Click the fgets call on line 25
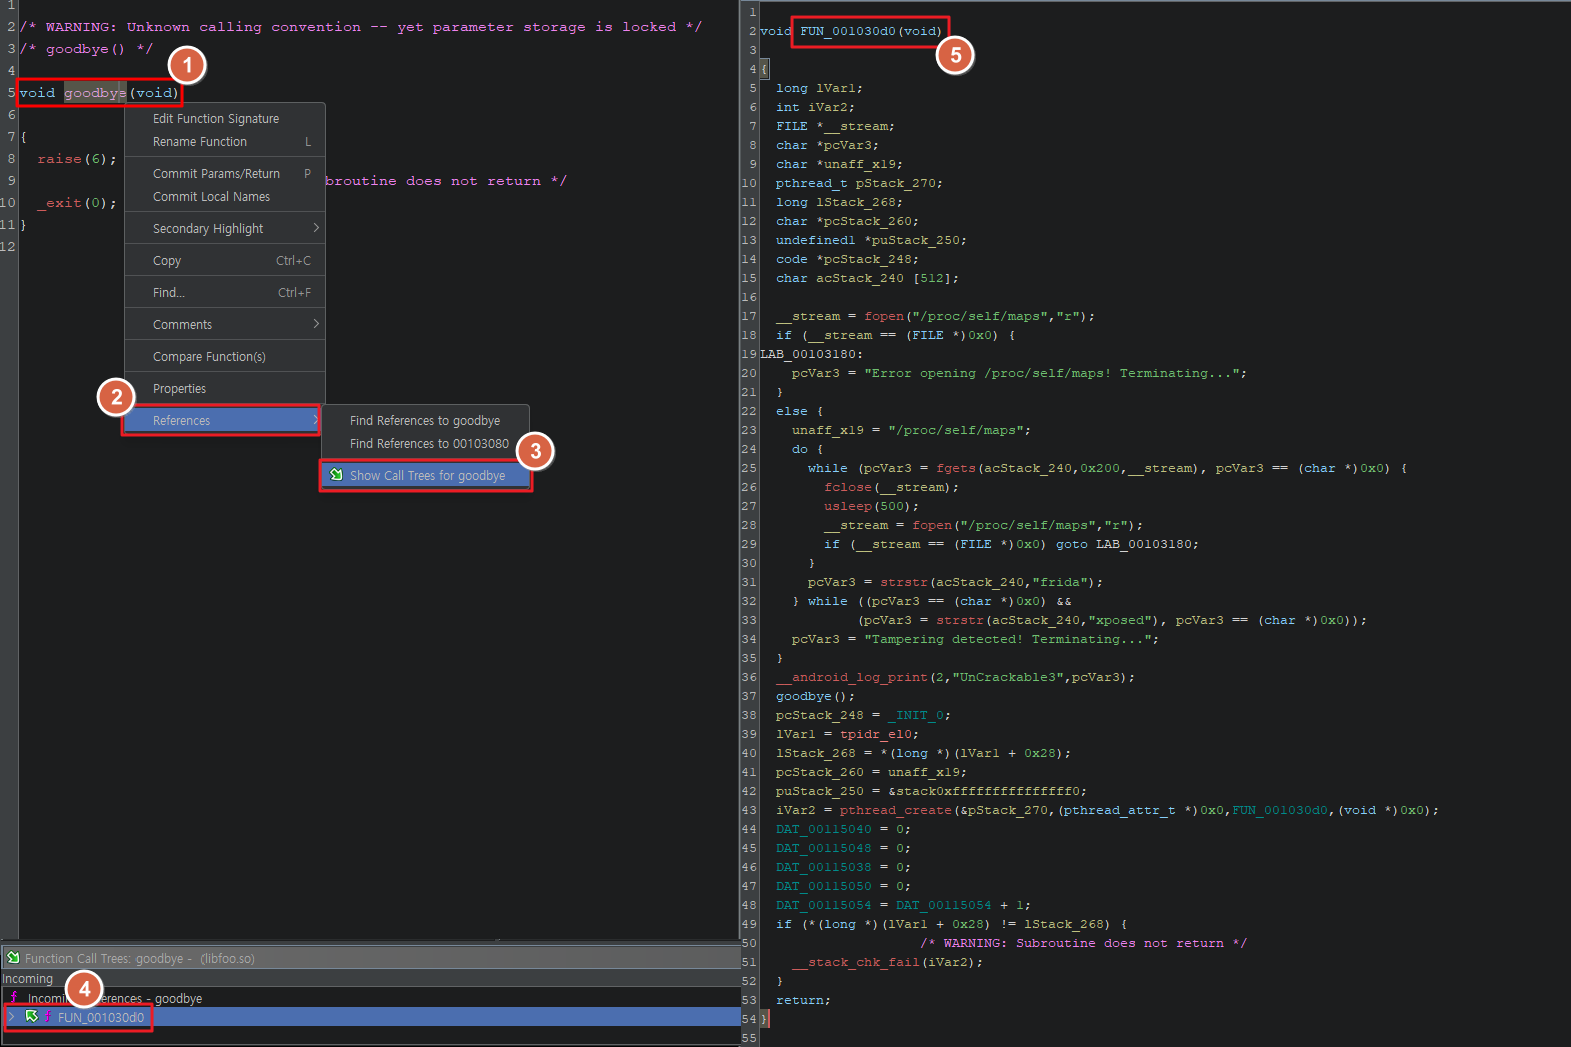The width and height of the screenshot is (1571, 1047). click(x=956, y=468)
